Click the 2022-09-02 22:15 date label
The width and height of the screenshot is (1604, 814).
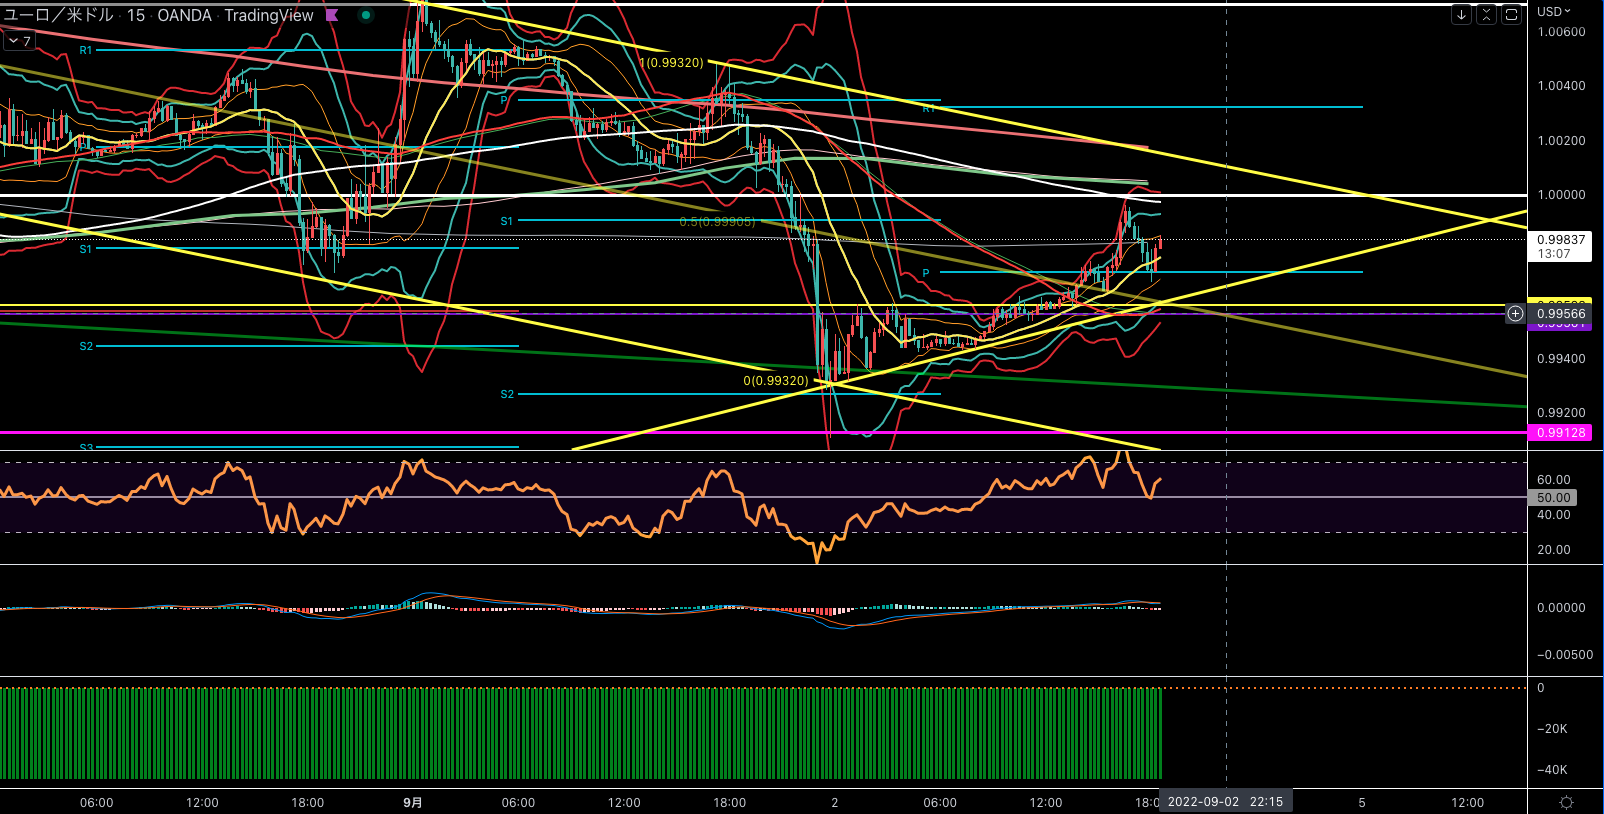(x=1225, y=802)
